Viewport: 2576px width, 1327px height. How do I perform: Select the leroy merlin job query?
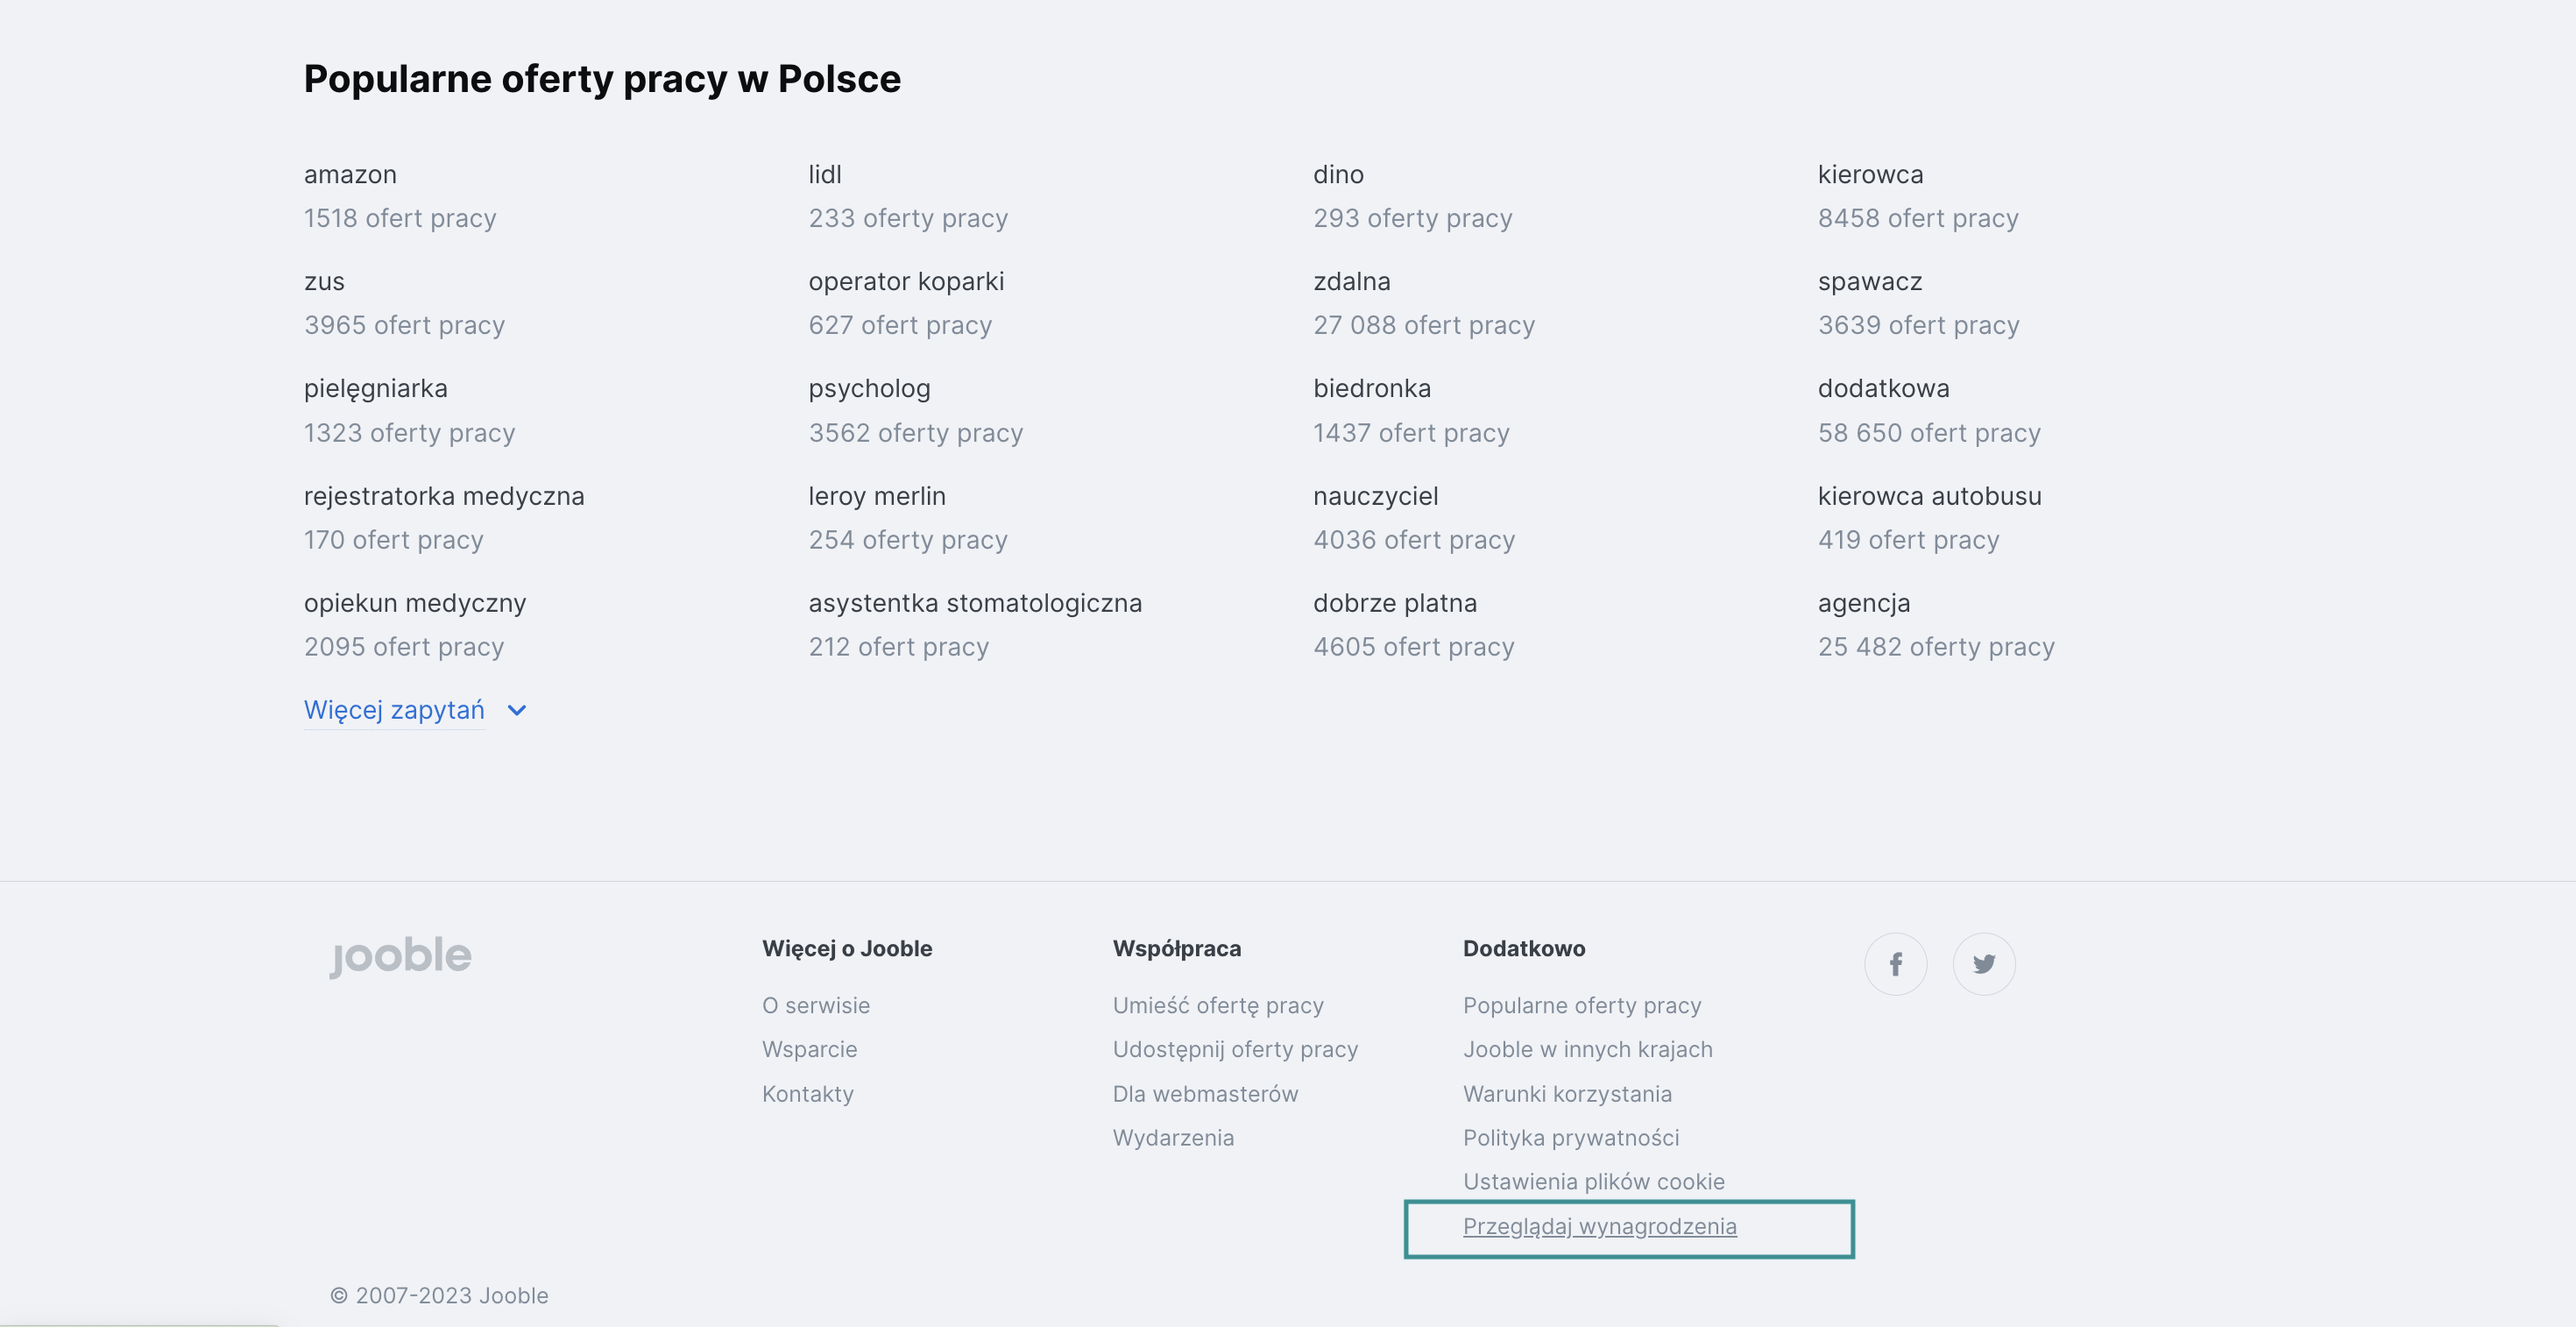tap(876, 496)
